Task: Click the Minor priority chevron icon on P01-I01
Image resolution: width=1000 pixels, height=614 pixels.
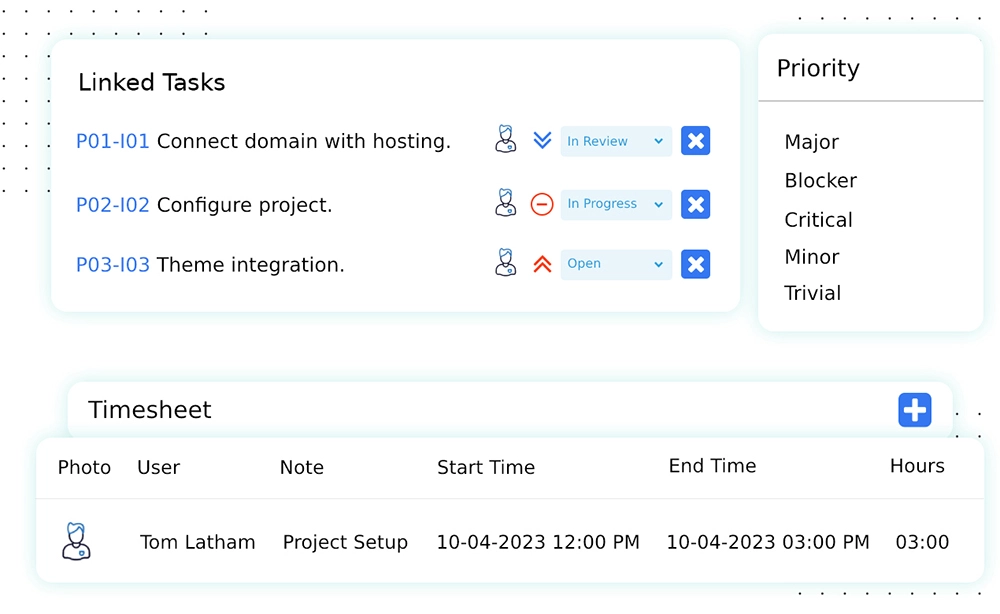Action: tap(542, 140)
